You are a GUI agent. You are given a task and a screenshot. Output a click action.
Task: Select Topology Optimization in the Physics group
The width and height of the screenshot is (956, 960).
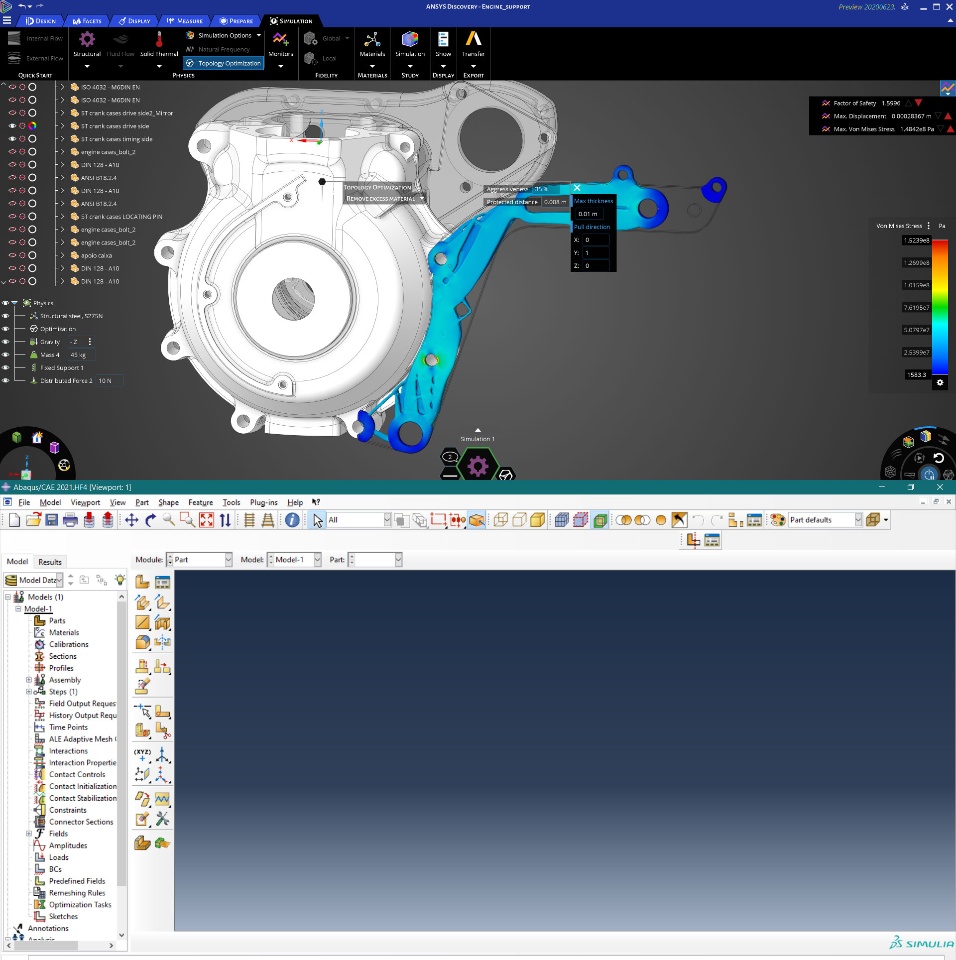(224, 63)
